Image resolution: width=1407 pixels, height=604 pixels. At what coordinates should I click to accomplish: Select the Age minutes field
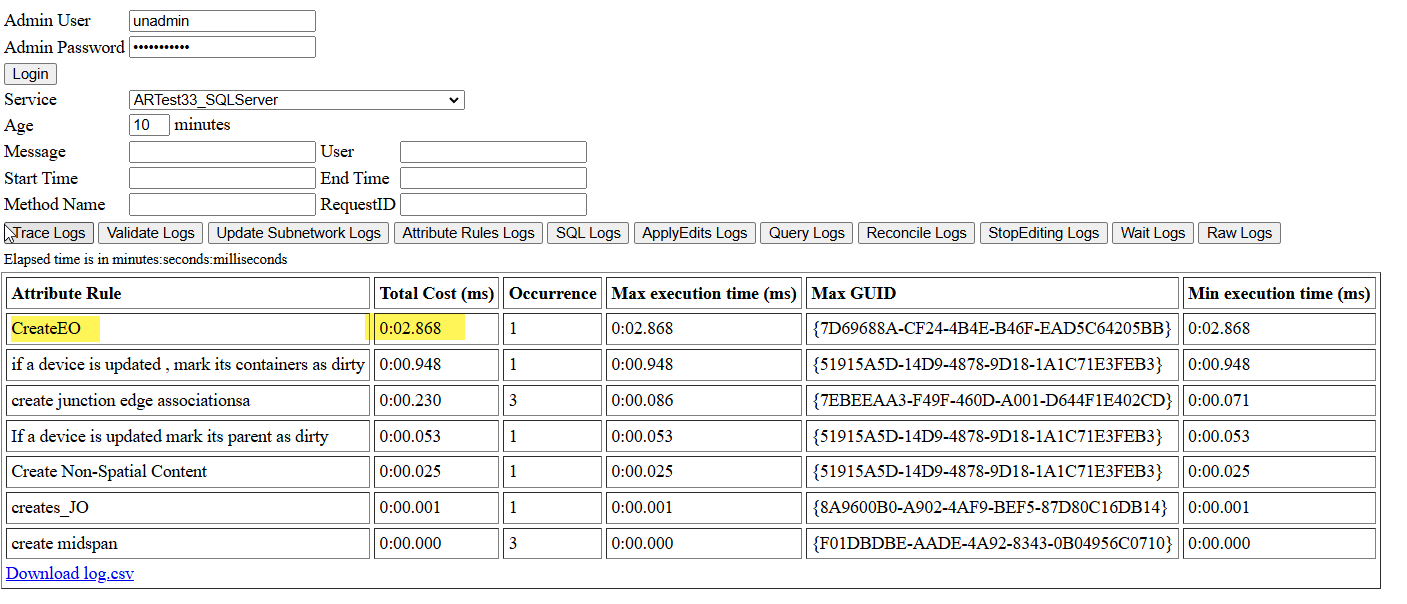tap(149, 125)
